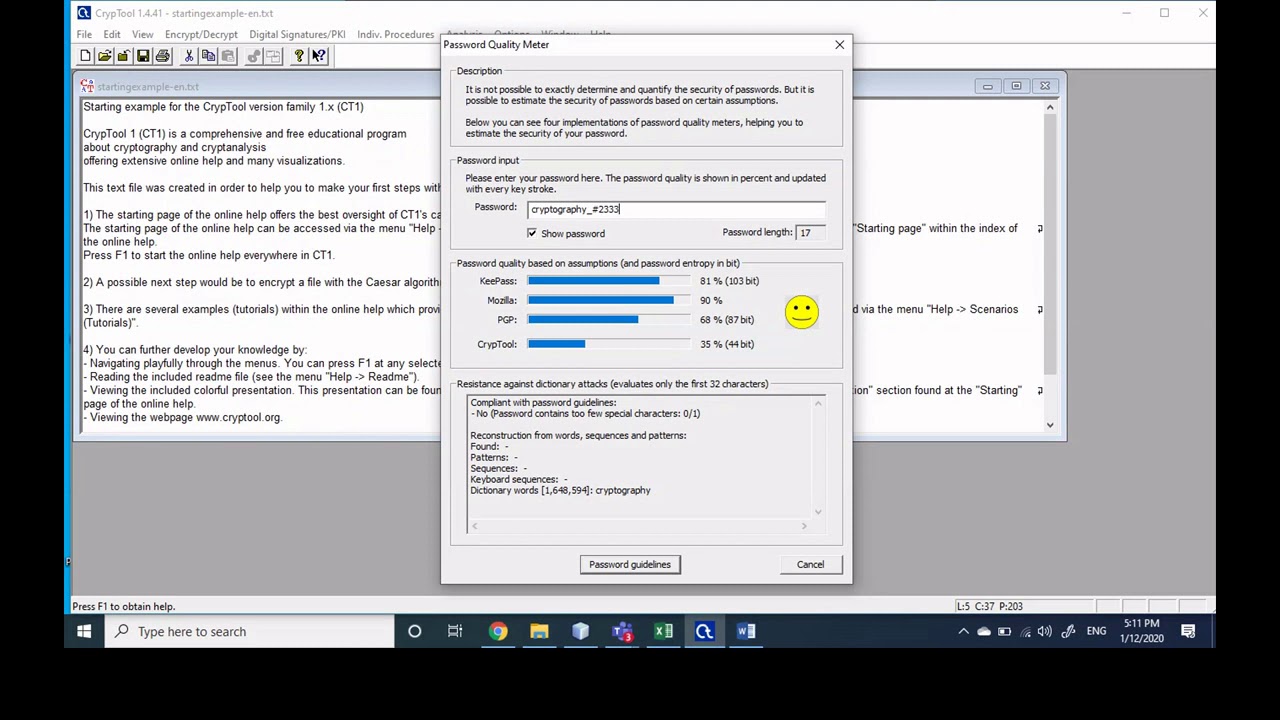Click the Print toolbar icon
The width and height of the screenshot is (1280, 720).
(163, 56)
